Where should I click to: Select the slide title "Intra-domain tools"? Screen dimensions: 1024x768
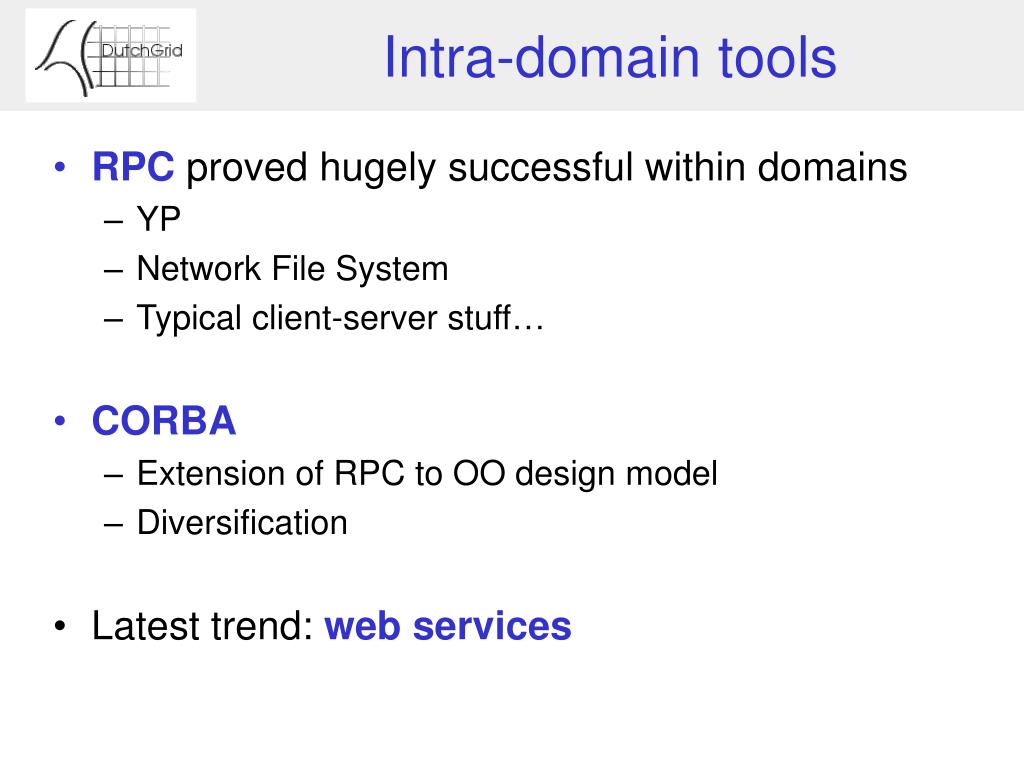click(x=610, y=57)
